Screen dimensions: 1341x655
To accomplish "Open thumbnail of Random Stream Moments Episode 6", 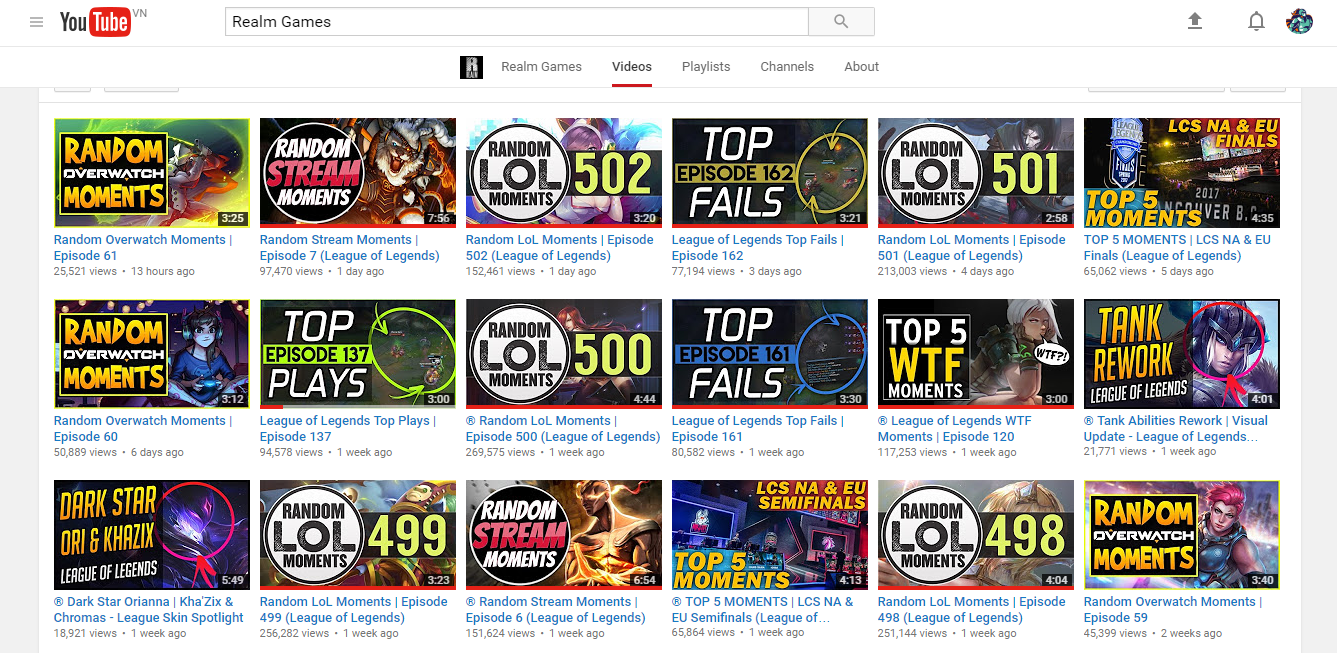I will [x=564, y=535].
